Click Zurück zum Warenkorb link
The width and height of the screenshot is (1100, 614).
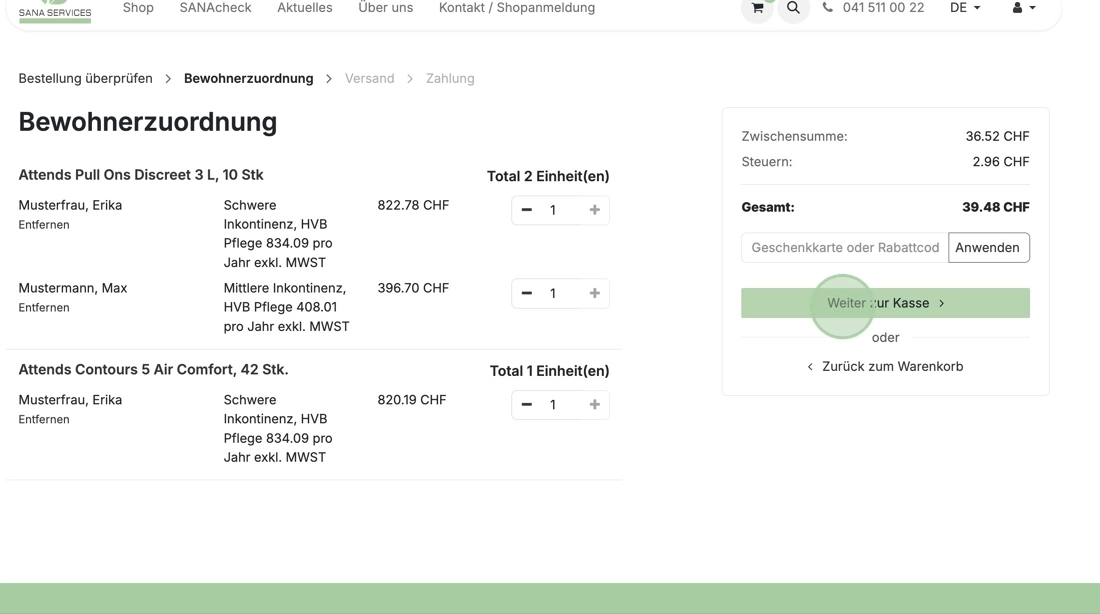[885, 366]
